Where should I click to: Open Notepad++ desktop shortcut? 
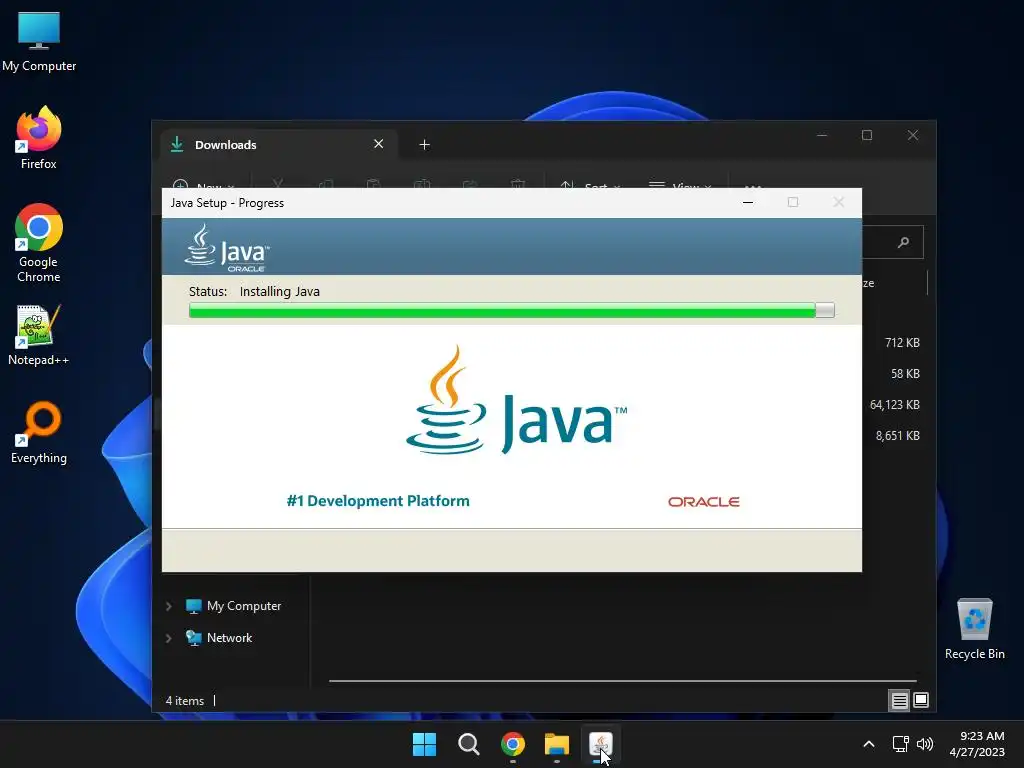[39, 335]
